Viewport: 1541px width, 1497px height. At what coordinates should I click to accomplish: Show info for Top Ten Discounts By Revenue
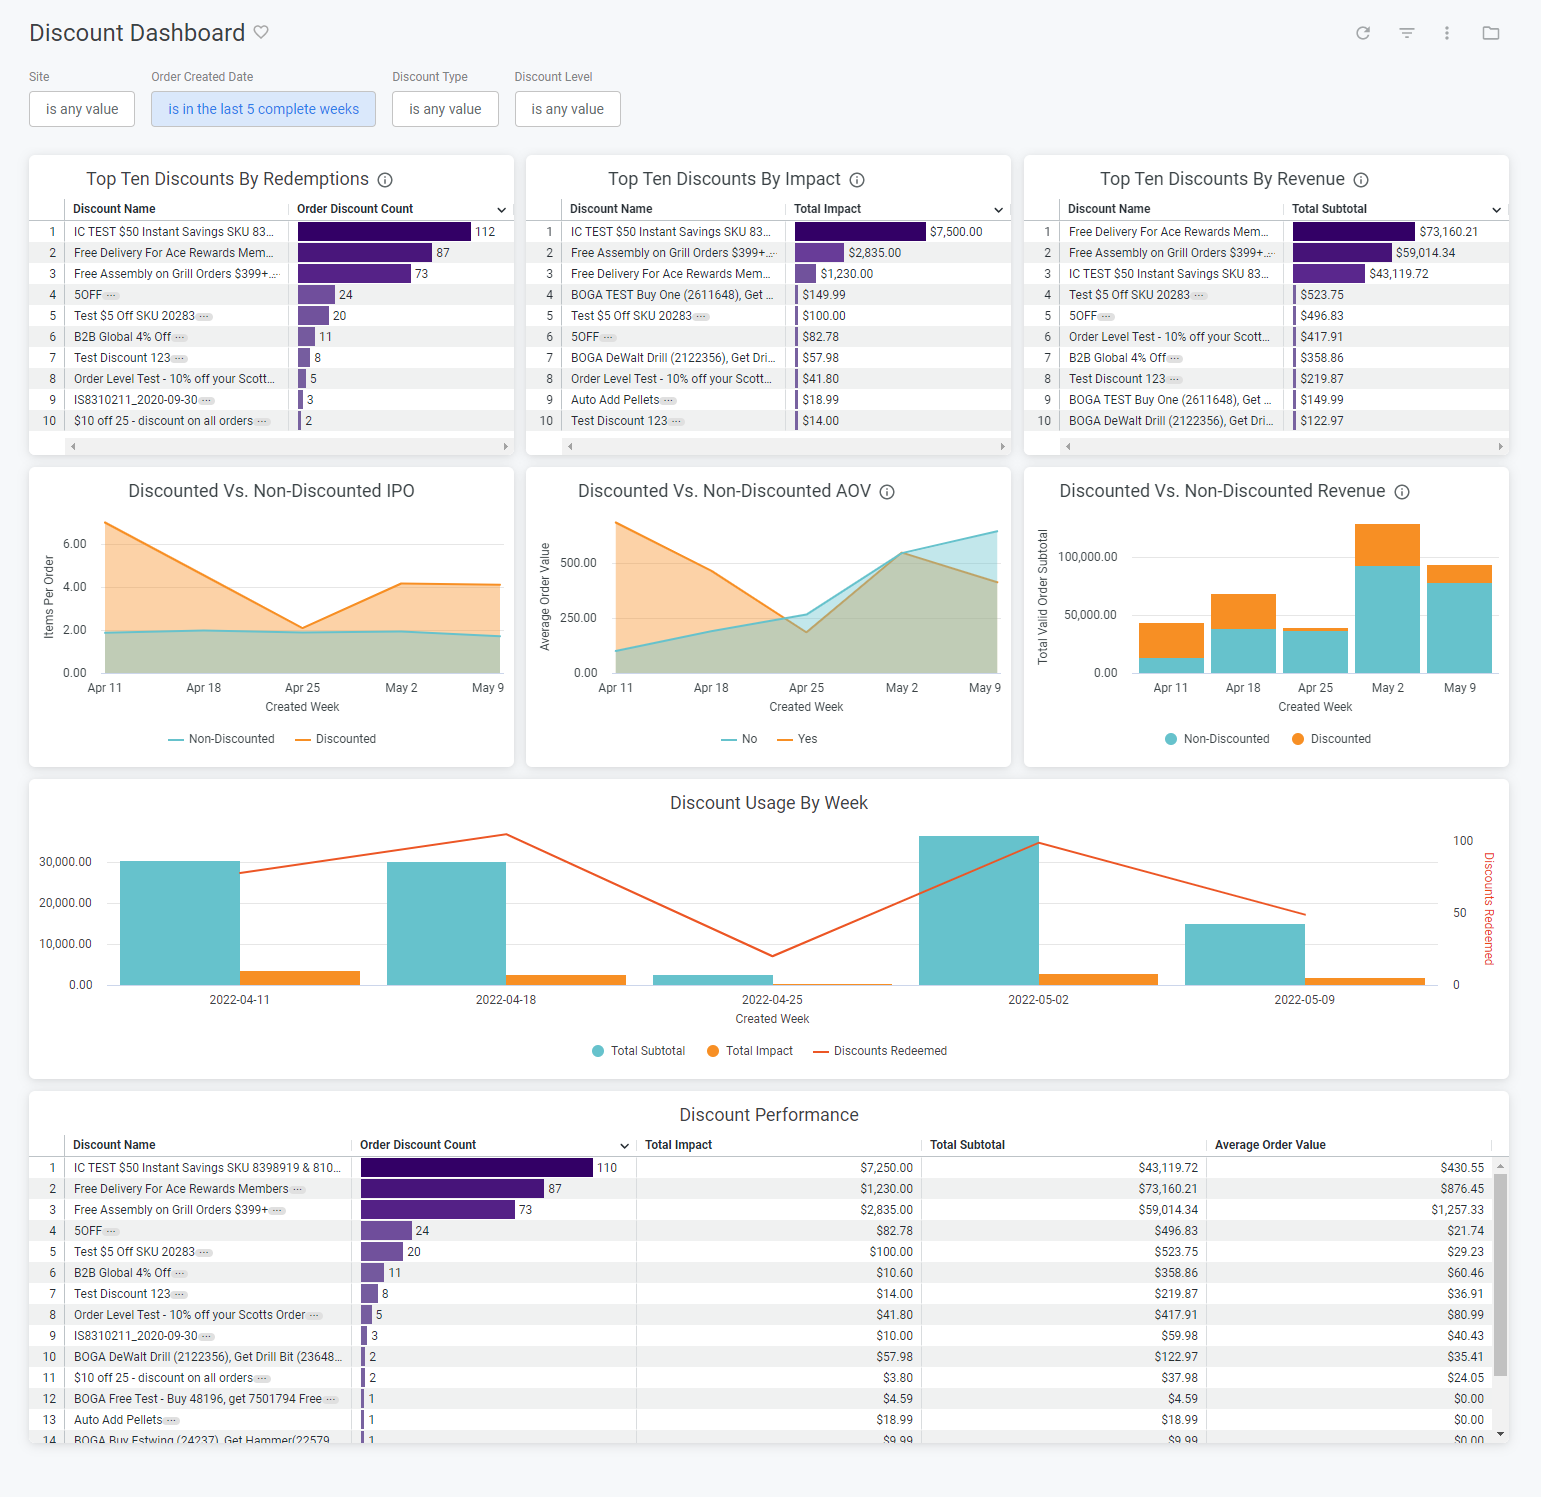click(1361, 180)
